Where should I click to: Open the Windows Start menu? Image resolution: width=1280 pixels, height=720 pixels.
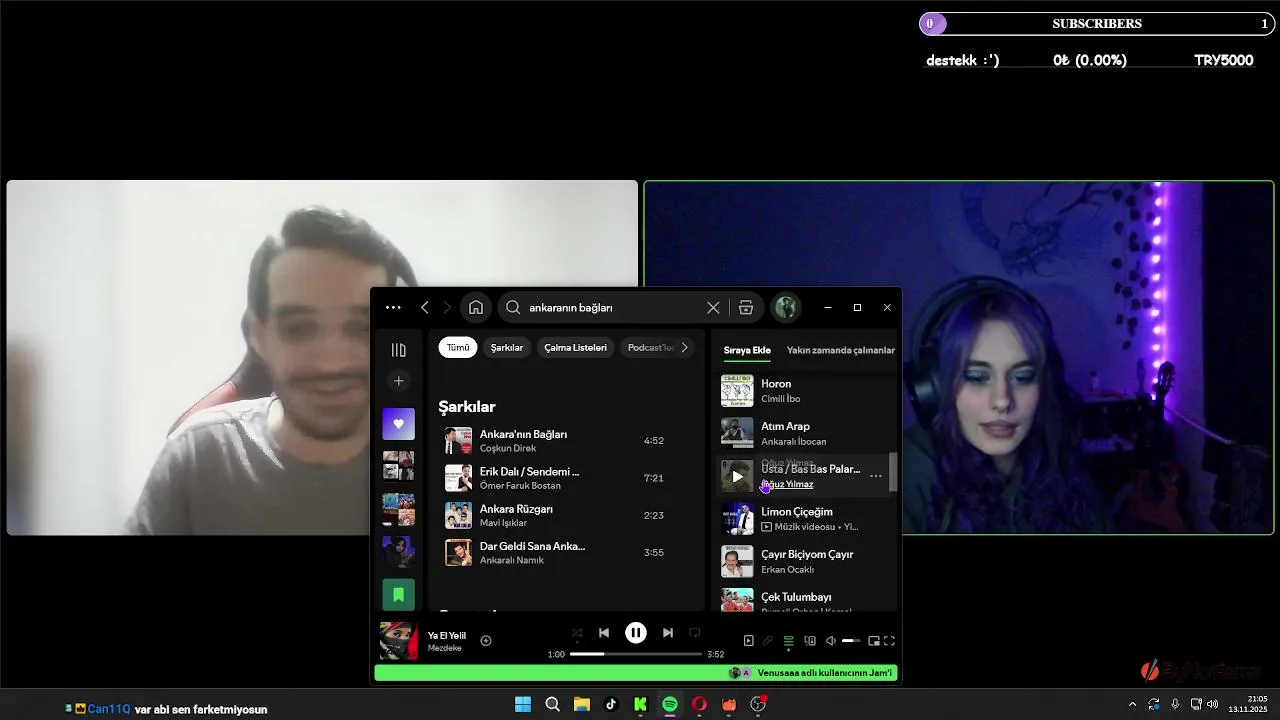[523, 704]
